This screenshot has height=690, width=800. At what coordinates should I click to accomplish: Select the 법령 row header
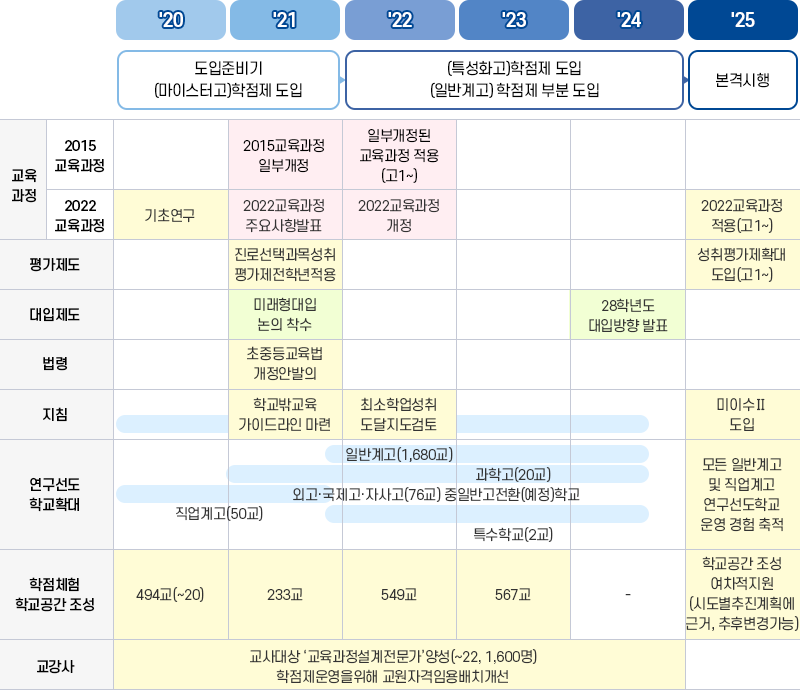(x=56, y=364)
